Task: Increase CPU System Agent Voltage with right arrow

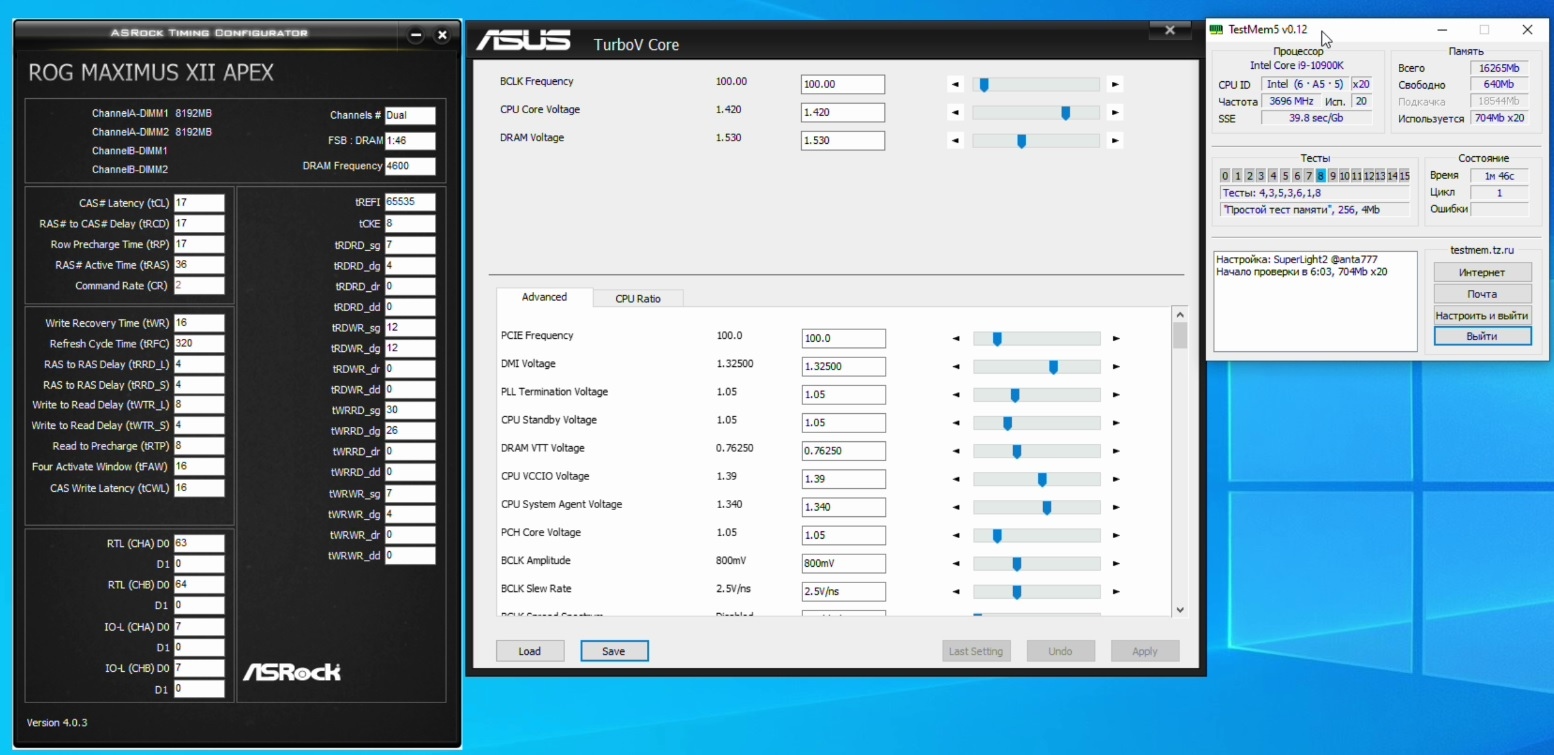Action: (1116, 508)
